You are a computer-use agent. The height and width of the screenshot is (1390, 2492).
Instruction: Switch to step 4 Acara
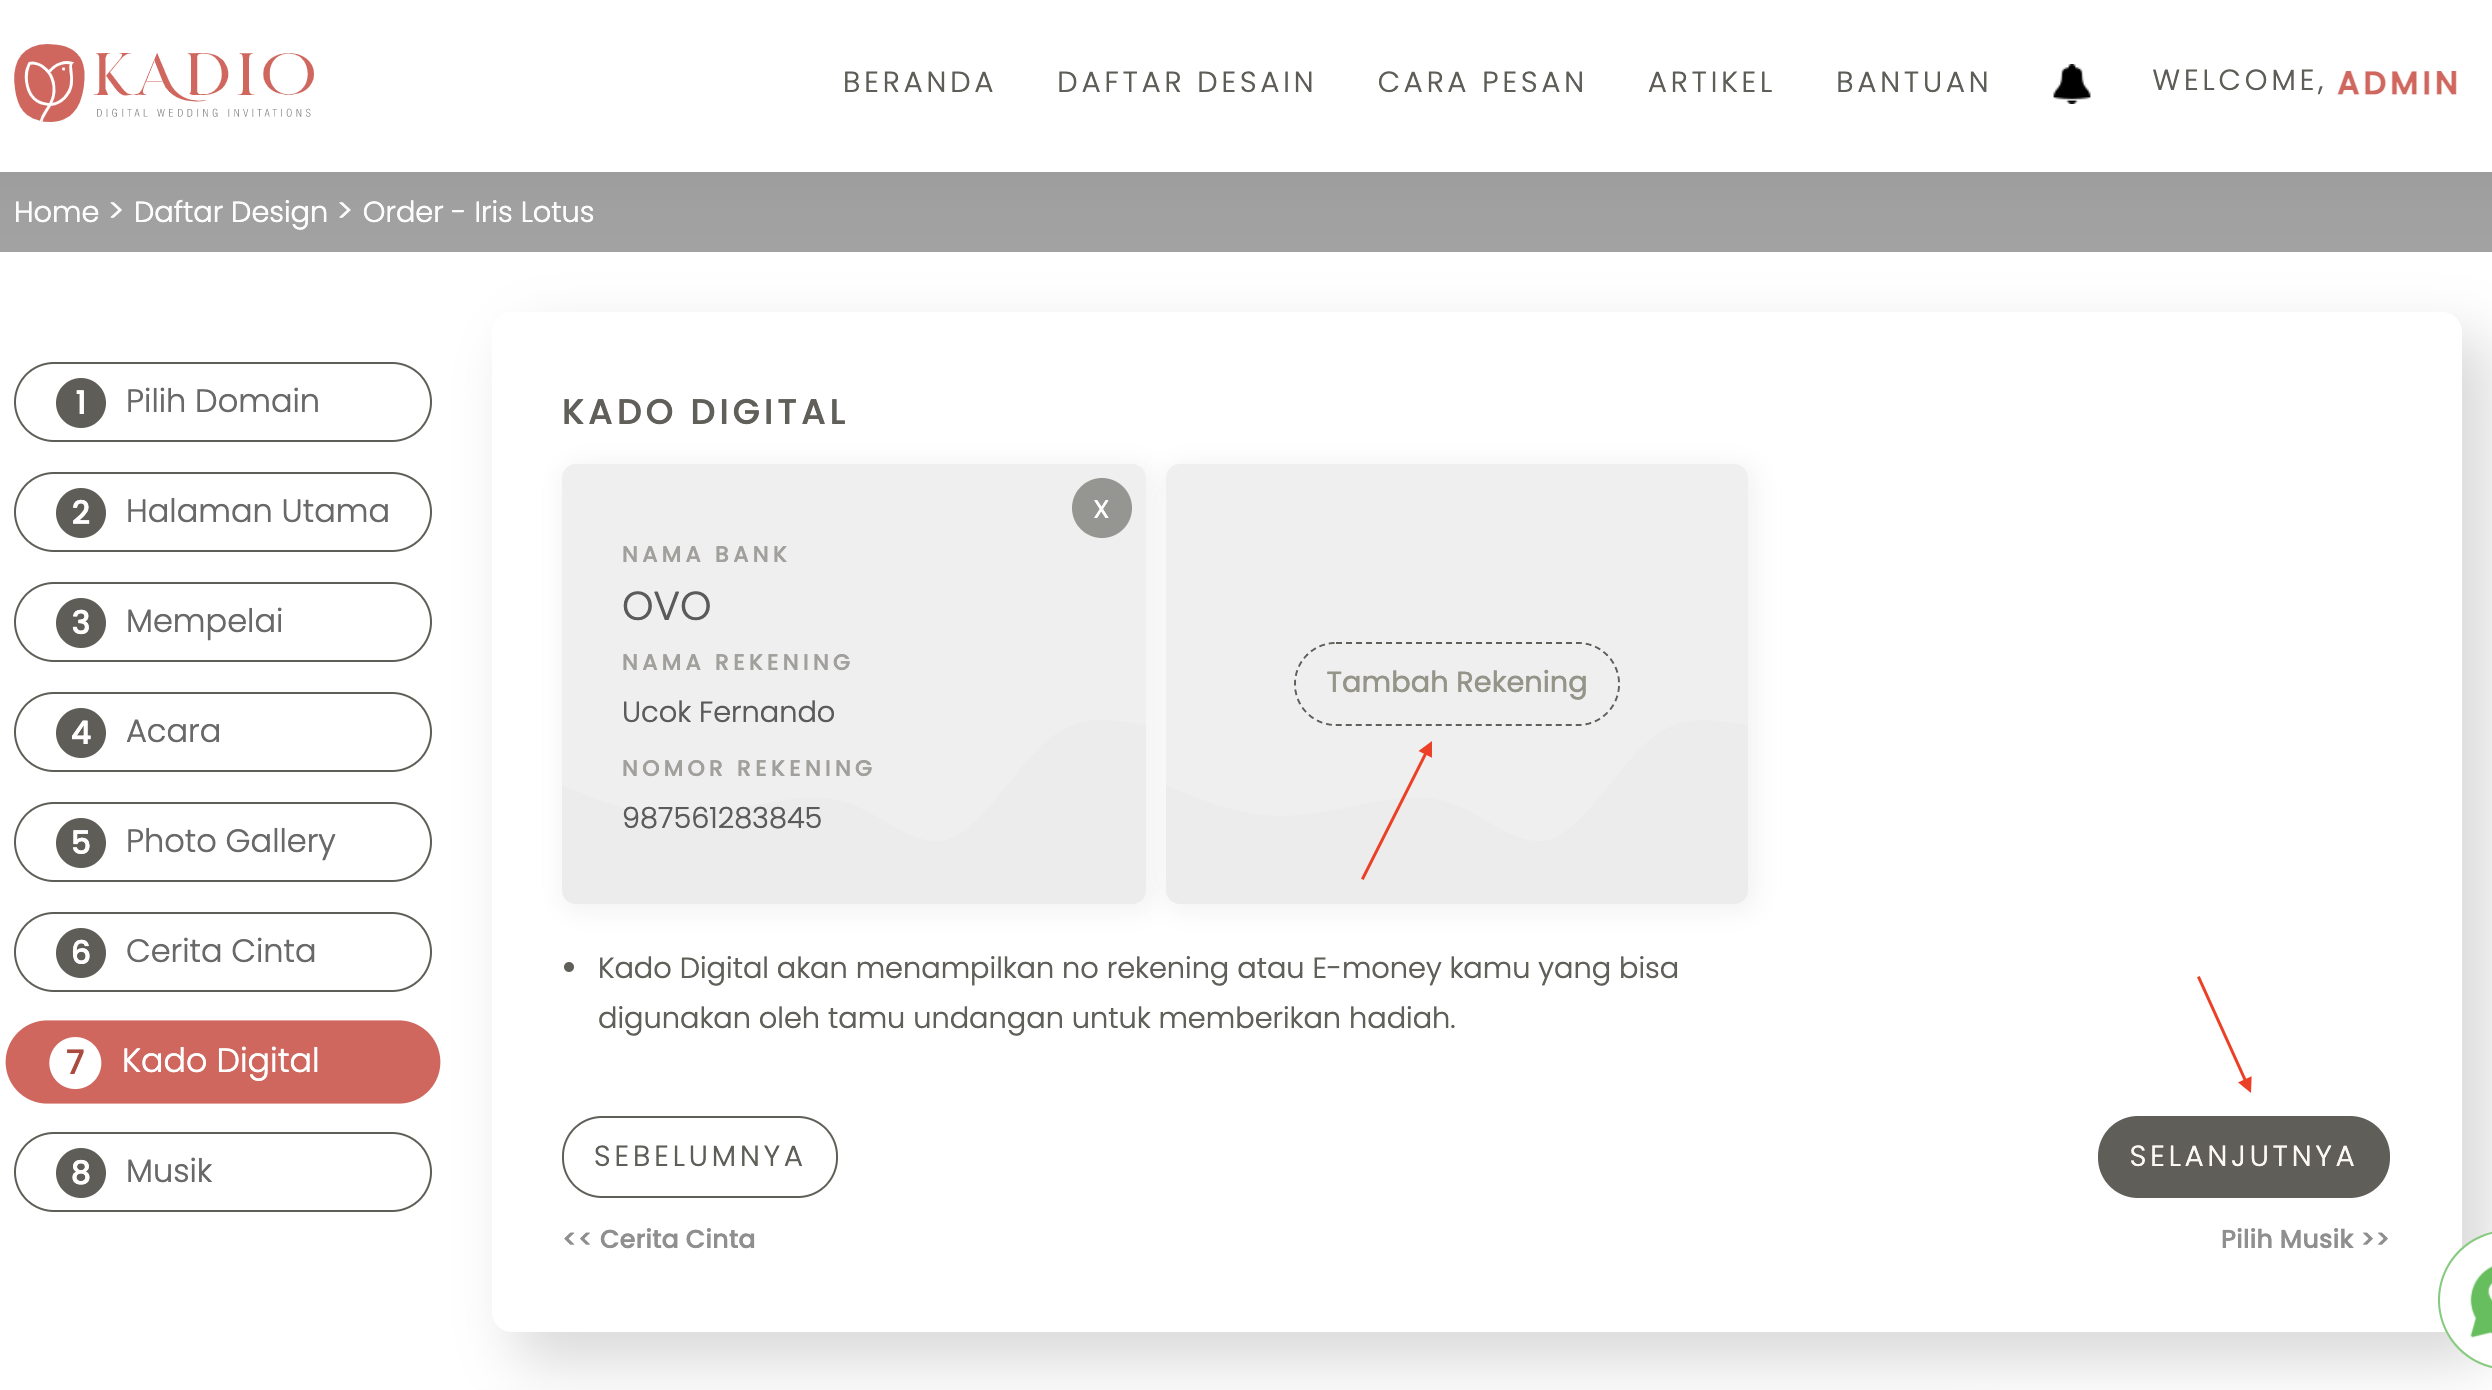coord(222,732)
